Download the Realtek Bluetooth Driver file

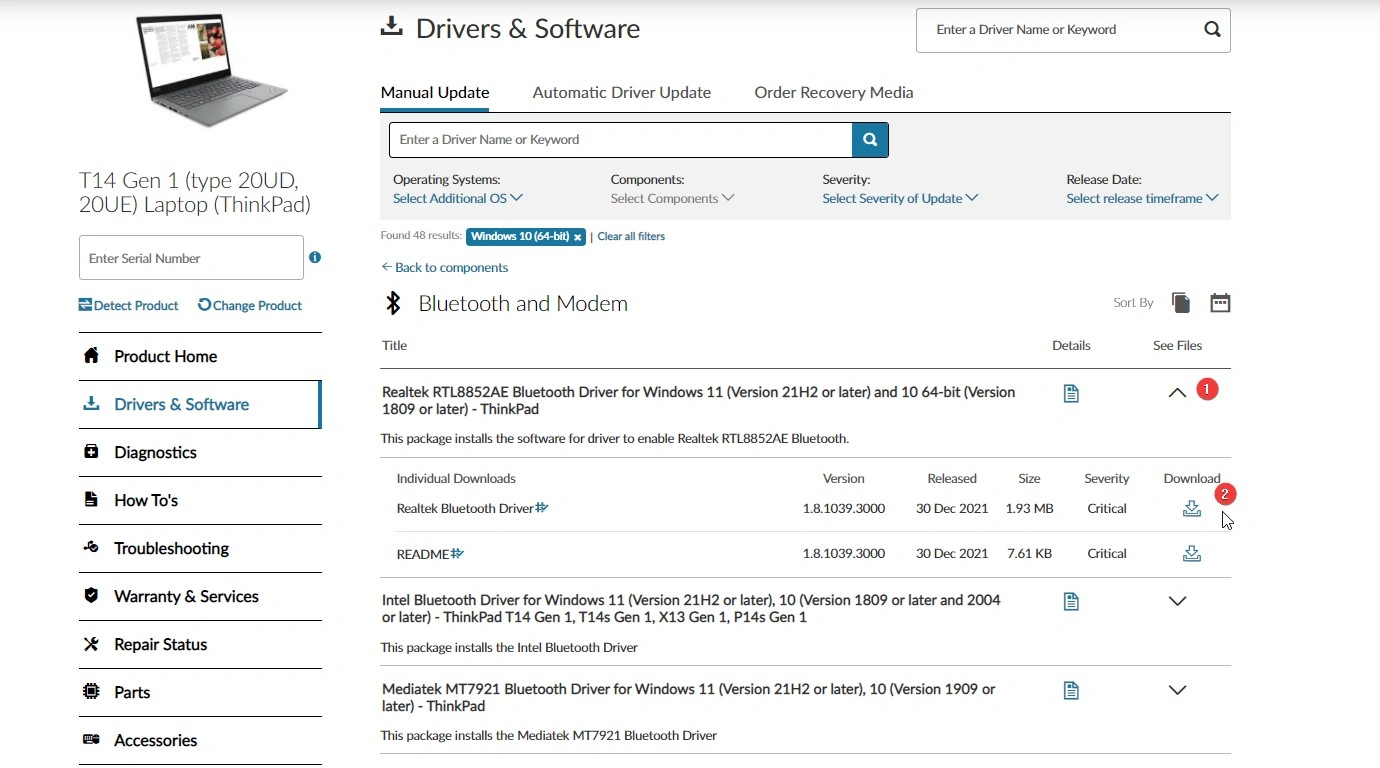pyautogui.click(x=1191, y=509)
